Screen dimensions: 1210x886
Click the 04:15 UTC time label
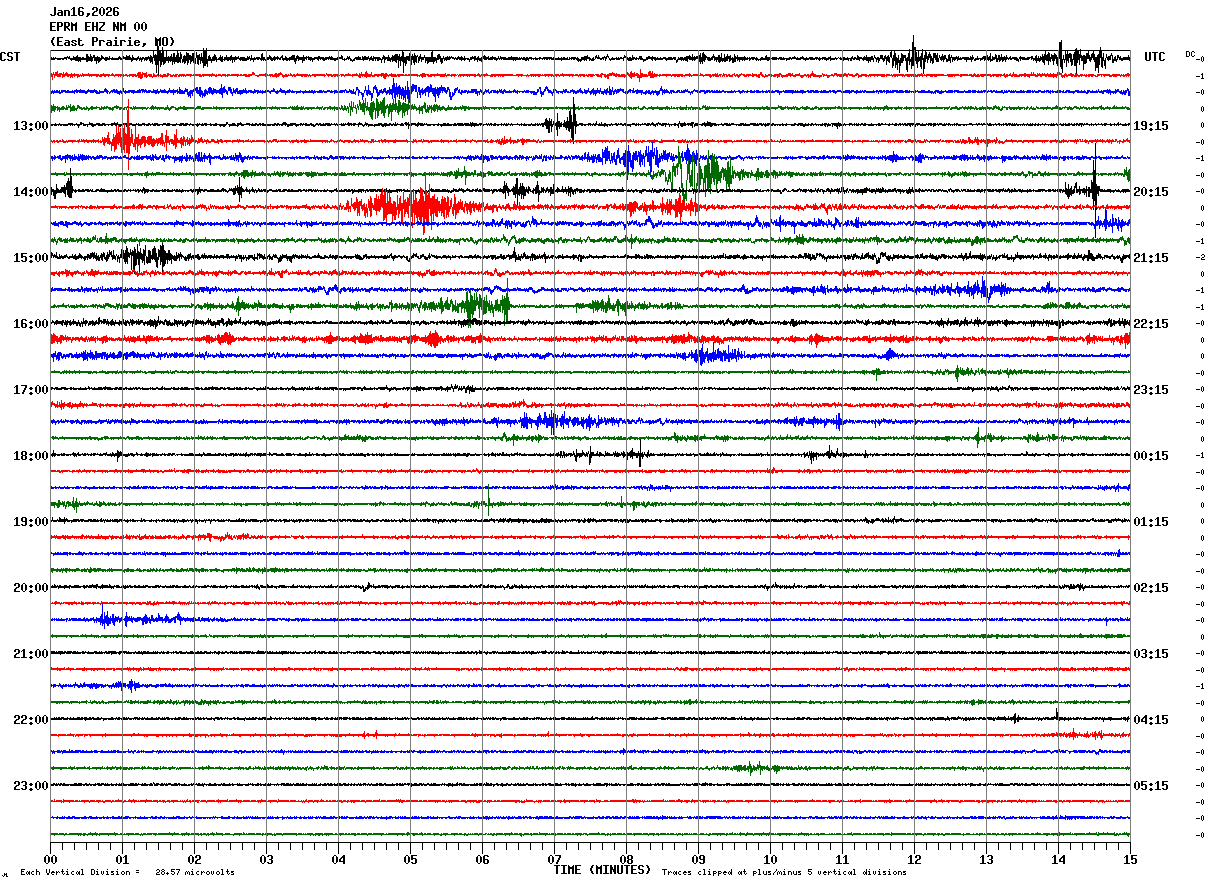pyautogui.click(x=1150, y=720)
